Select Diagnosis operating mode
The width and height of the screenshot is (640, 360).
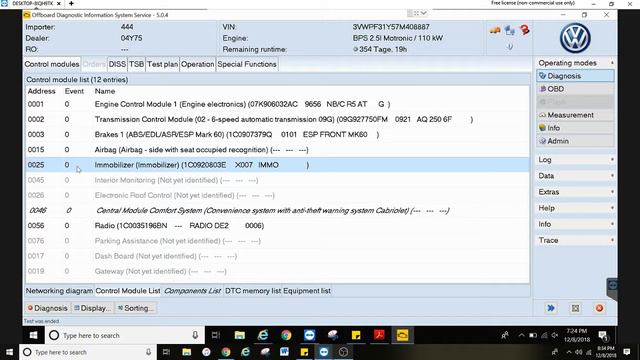click(575, 76)
